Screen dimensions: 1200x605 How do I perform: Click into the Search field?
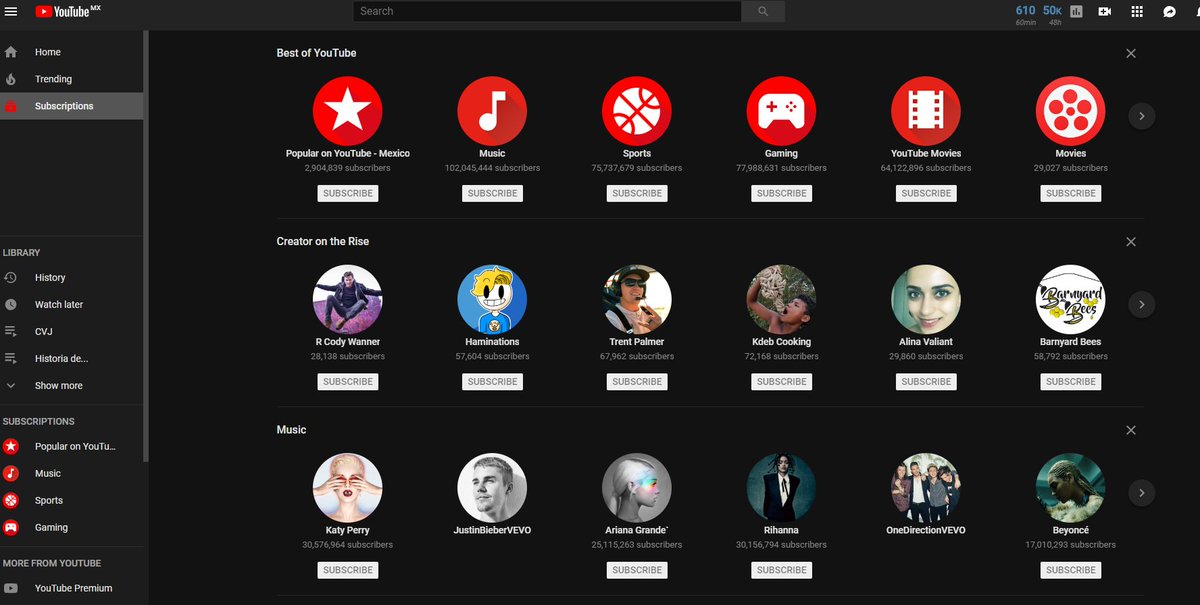point(547,11)
